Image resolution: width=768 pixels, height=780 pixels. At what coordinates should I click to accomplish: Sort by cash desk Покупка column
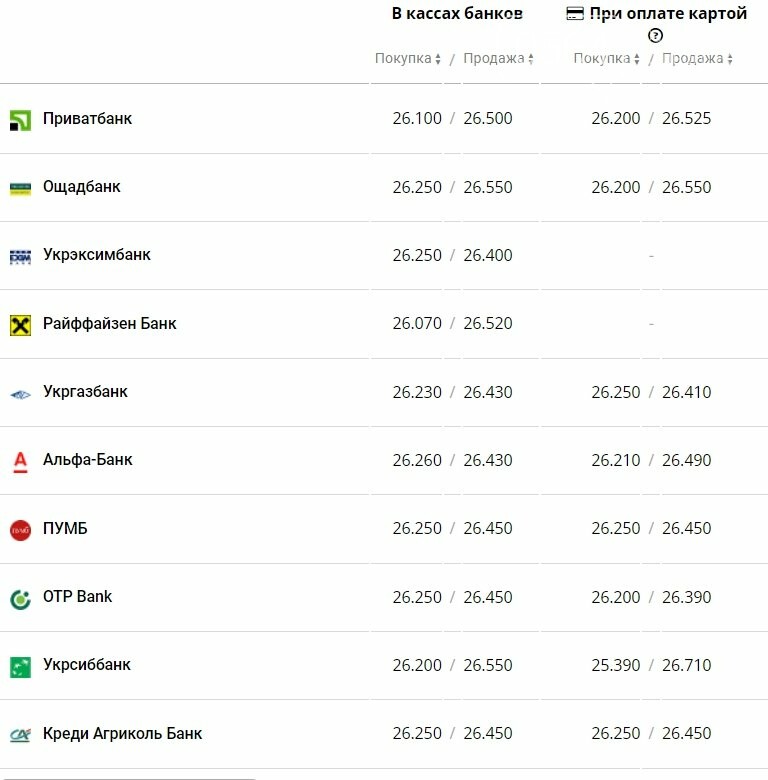coord(407,59)
